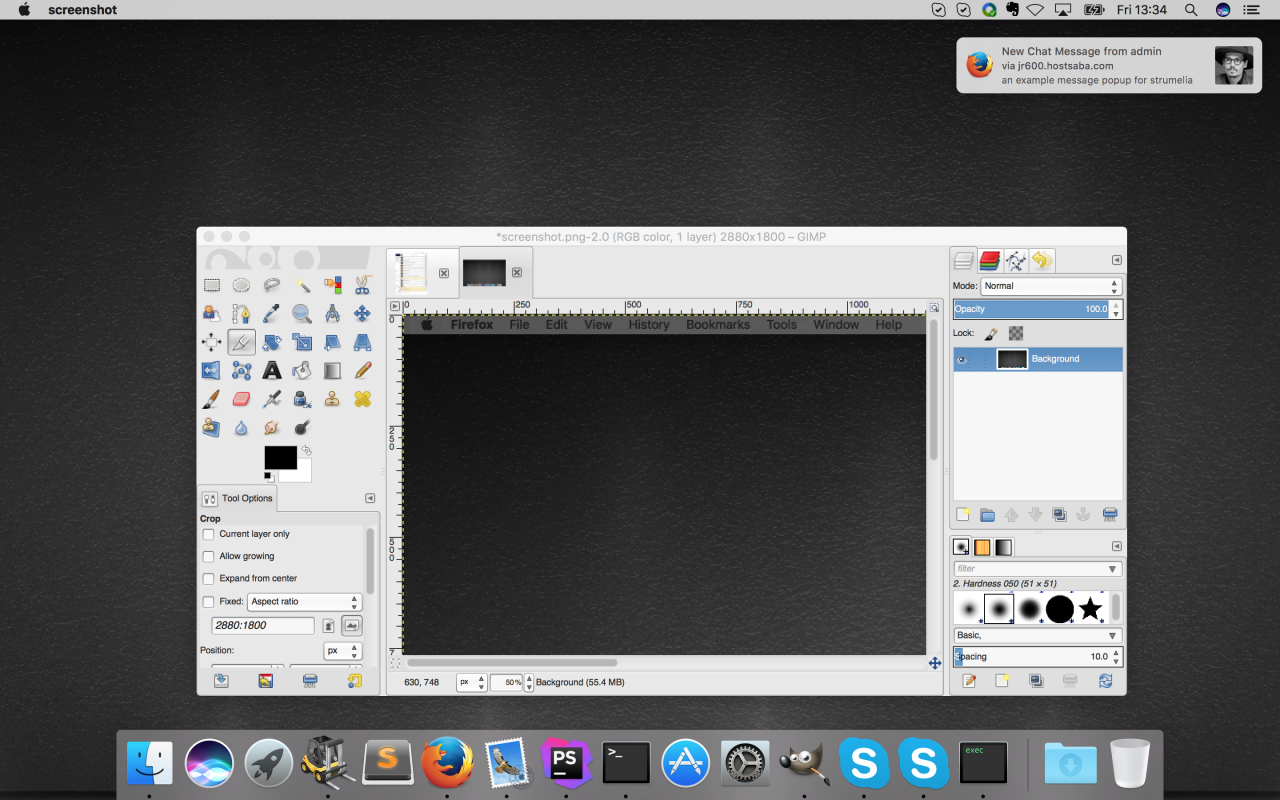
Task: Pick the Text tool in toolbox
Action: (271, 371)
